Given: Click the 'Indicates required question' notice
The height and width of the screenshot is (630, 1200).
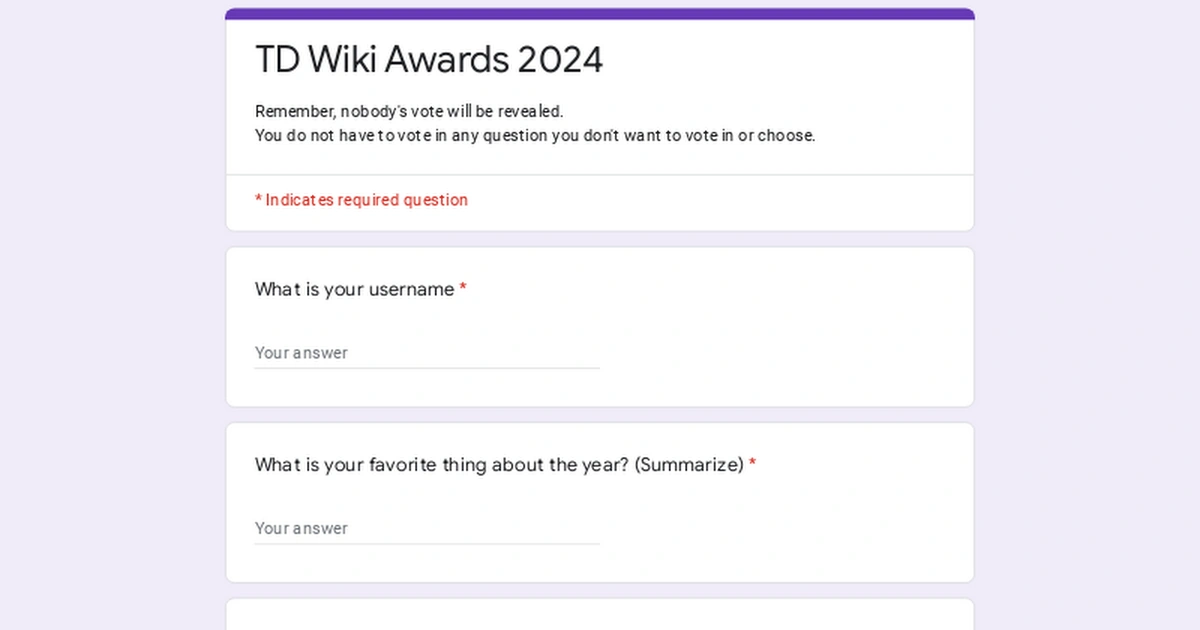Looking at the screenshot, I should (366, 200).
